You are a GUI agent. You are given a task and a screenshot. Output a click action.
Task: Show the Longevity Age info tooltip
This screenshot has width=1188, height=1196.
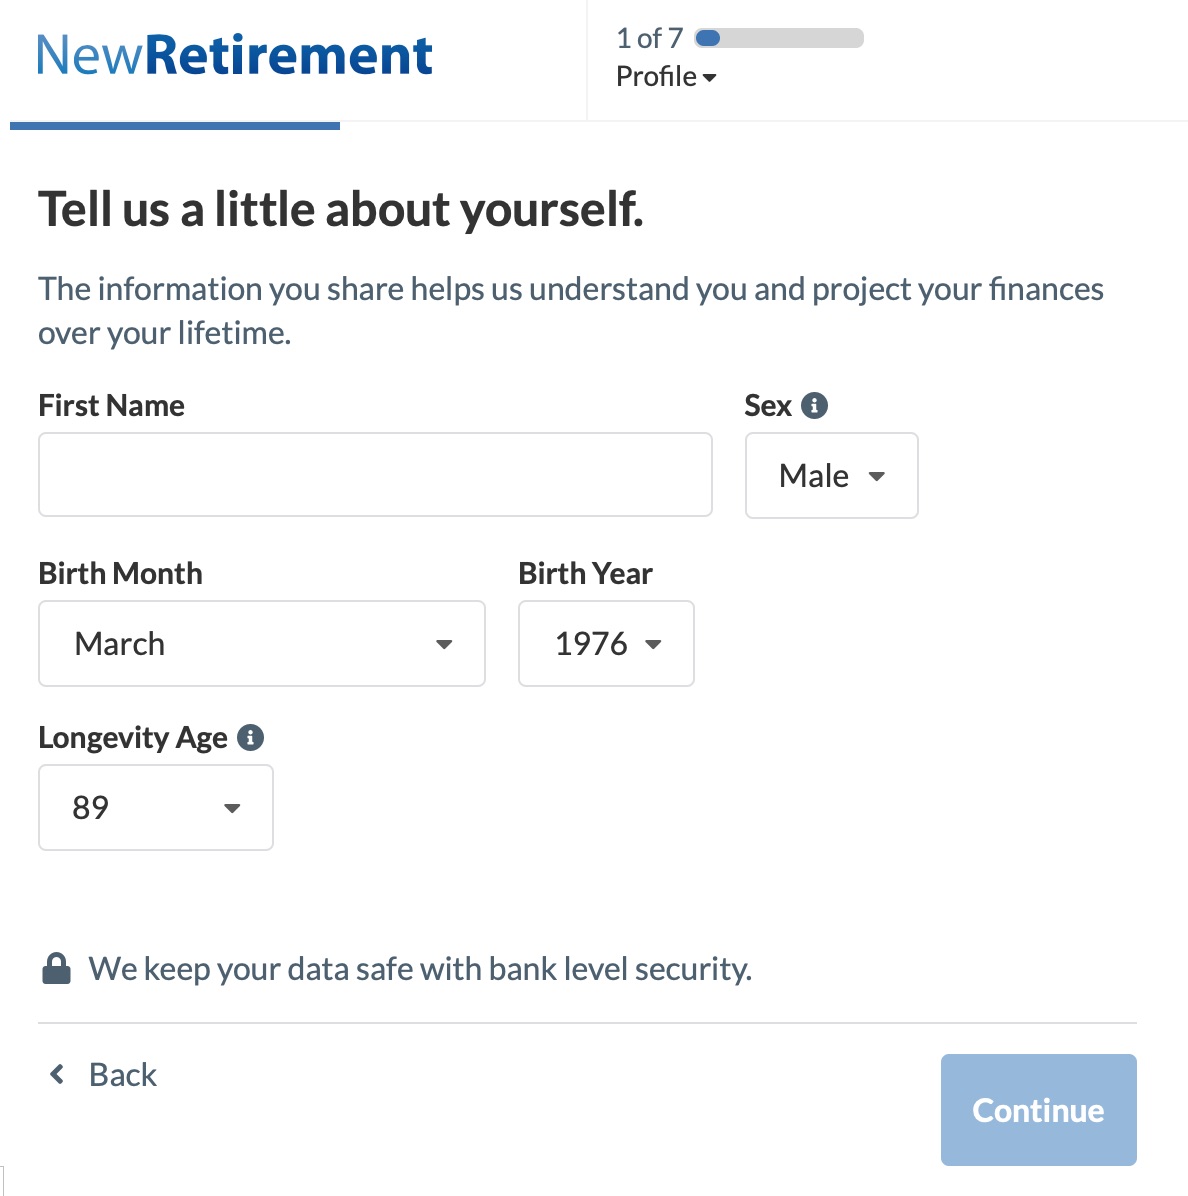[250, 738]
